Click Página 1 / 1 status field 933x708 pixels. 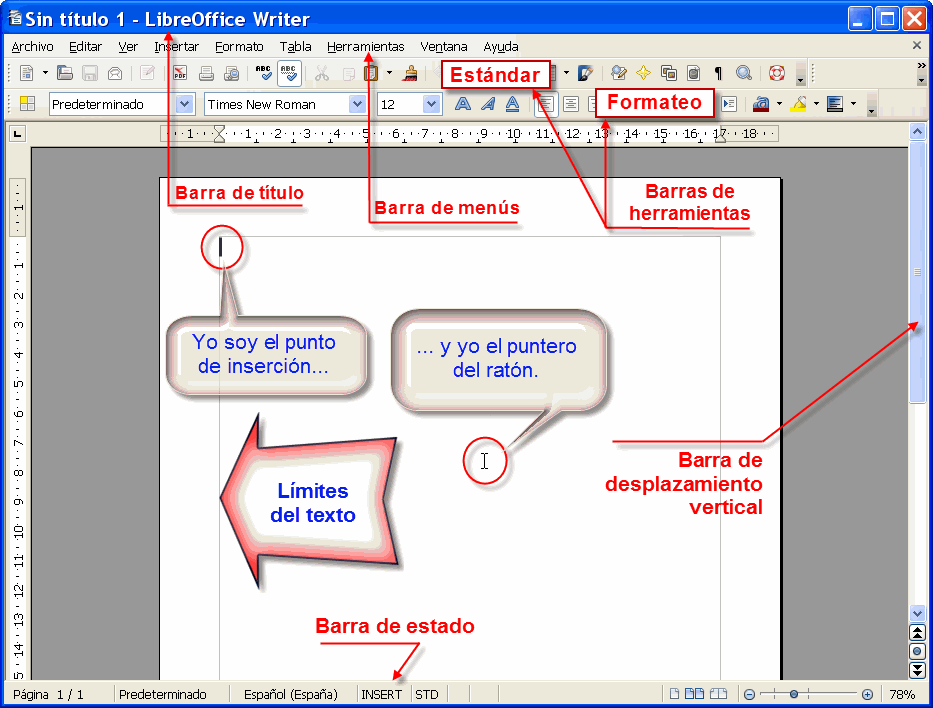coord(49,694)
